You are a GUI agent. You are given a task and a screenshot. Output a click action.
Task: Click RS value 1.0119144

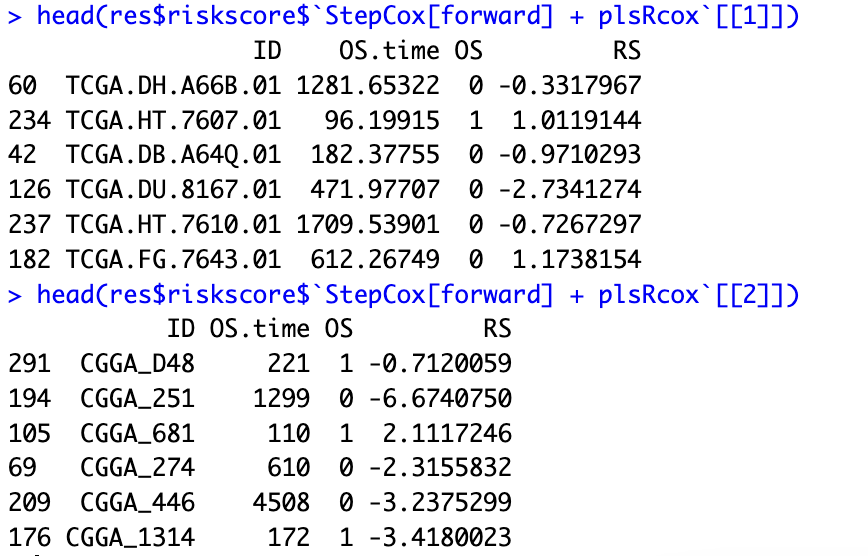click(x=577, y=121)
